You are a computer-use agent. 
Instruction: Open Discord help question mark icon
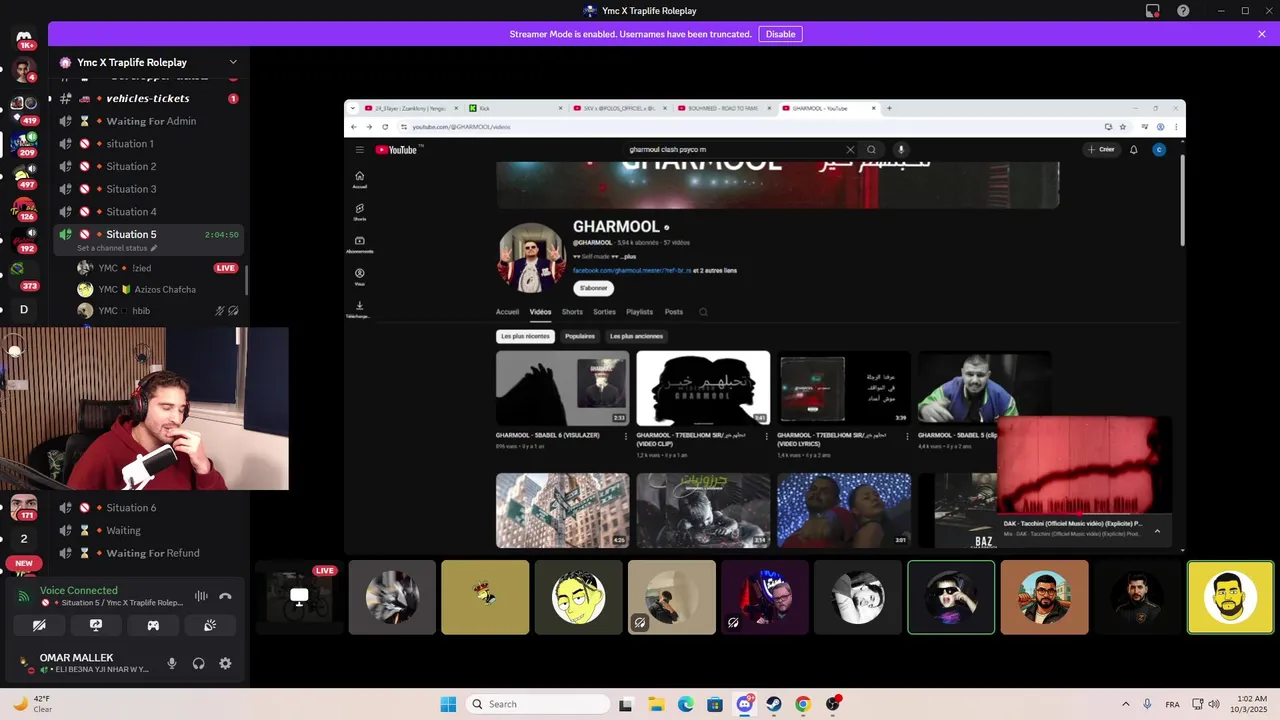tap(1183, 11)
